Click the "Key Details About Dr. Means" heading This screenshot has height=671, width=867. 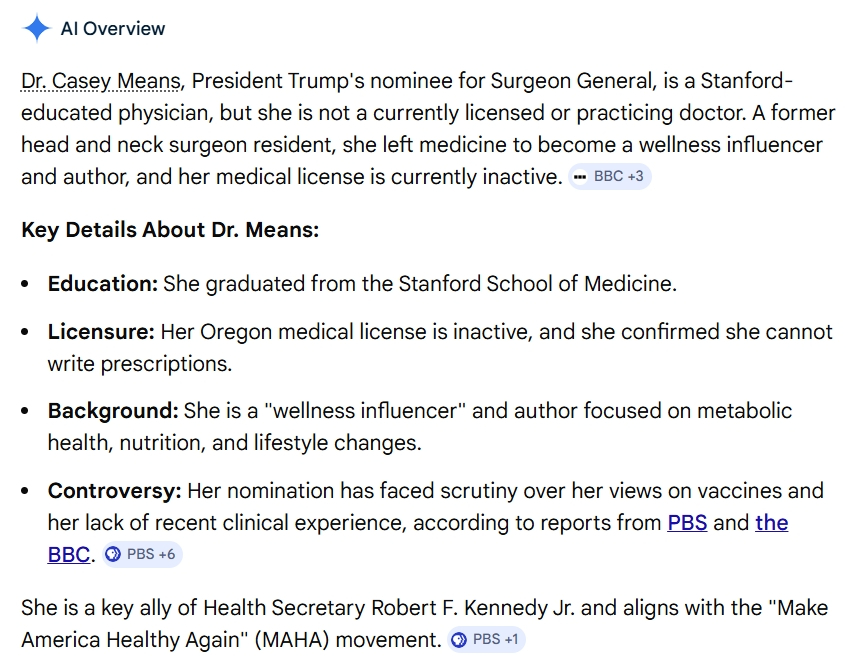click(x=170, y=230)
